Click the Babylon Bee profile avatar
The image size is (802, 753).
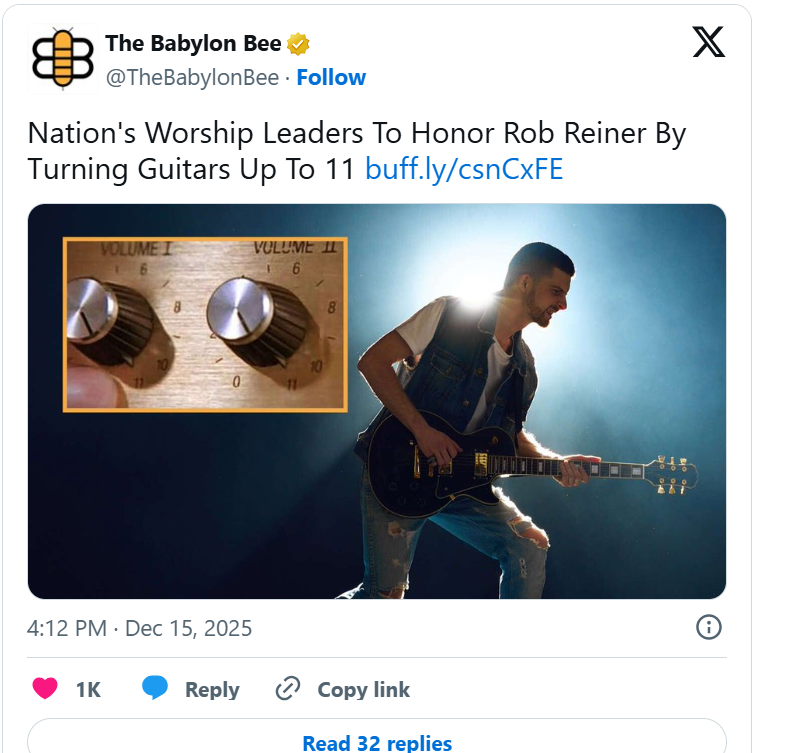pos(62,60)
